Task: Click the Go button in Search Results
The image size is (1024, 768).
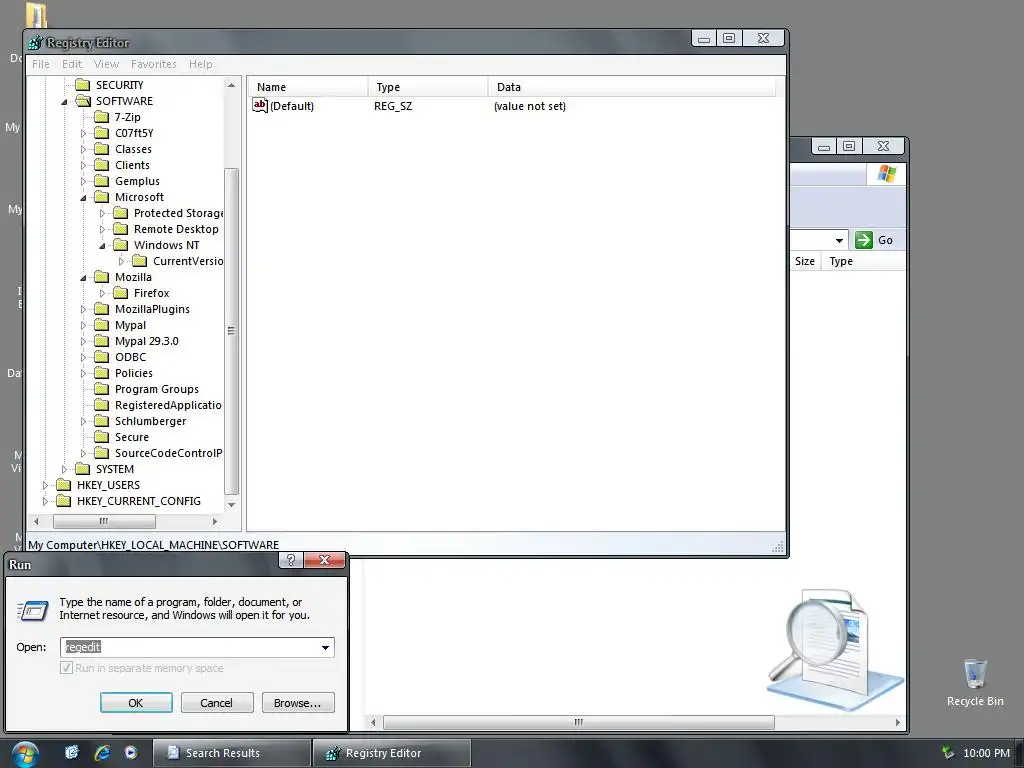Action: pyautogui.click(x=874, y=240)
